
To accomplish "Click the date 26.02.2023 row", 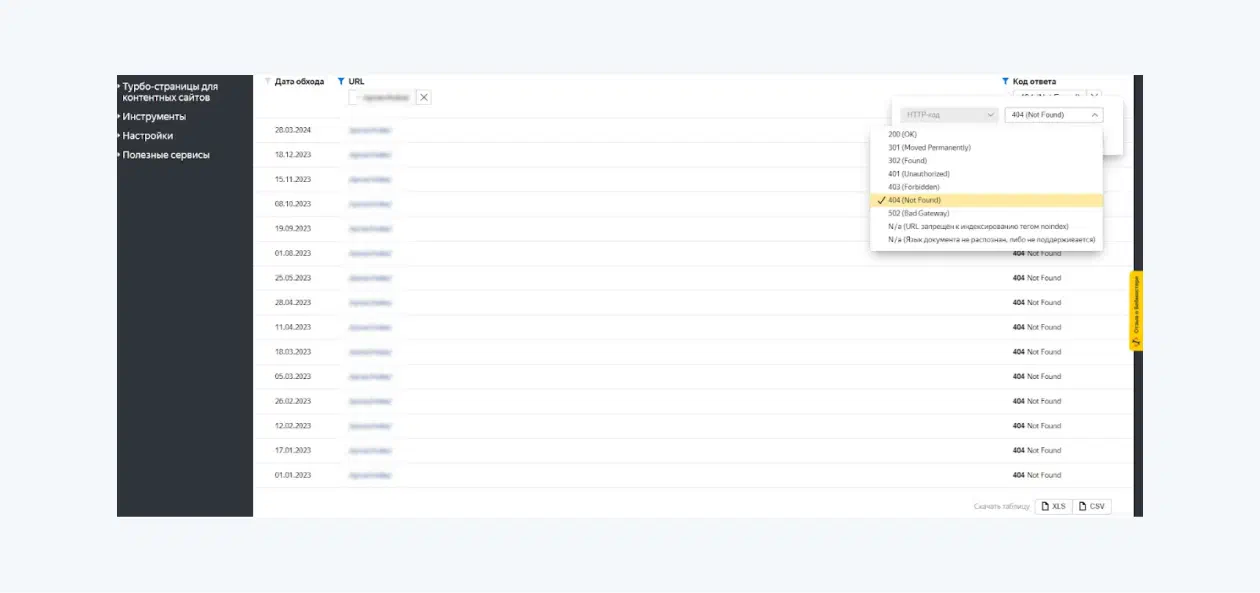I will 293,401.
